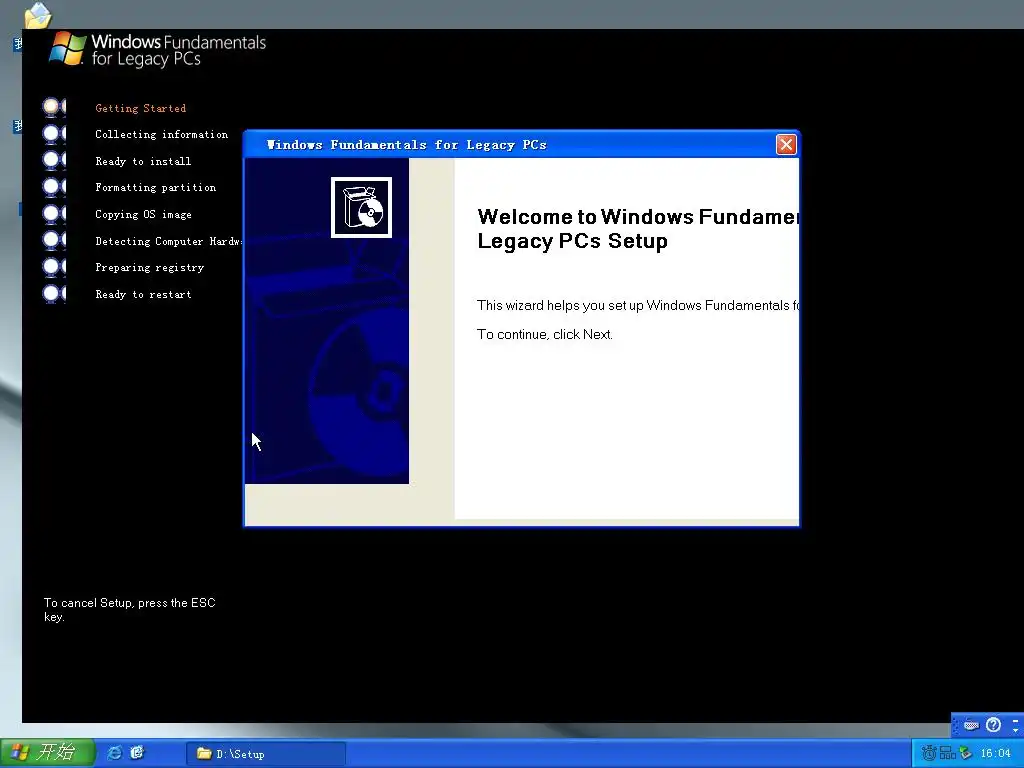
Task: Click the 'Getting Started' step text
Action: pos(140,108)
